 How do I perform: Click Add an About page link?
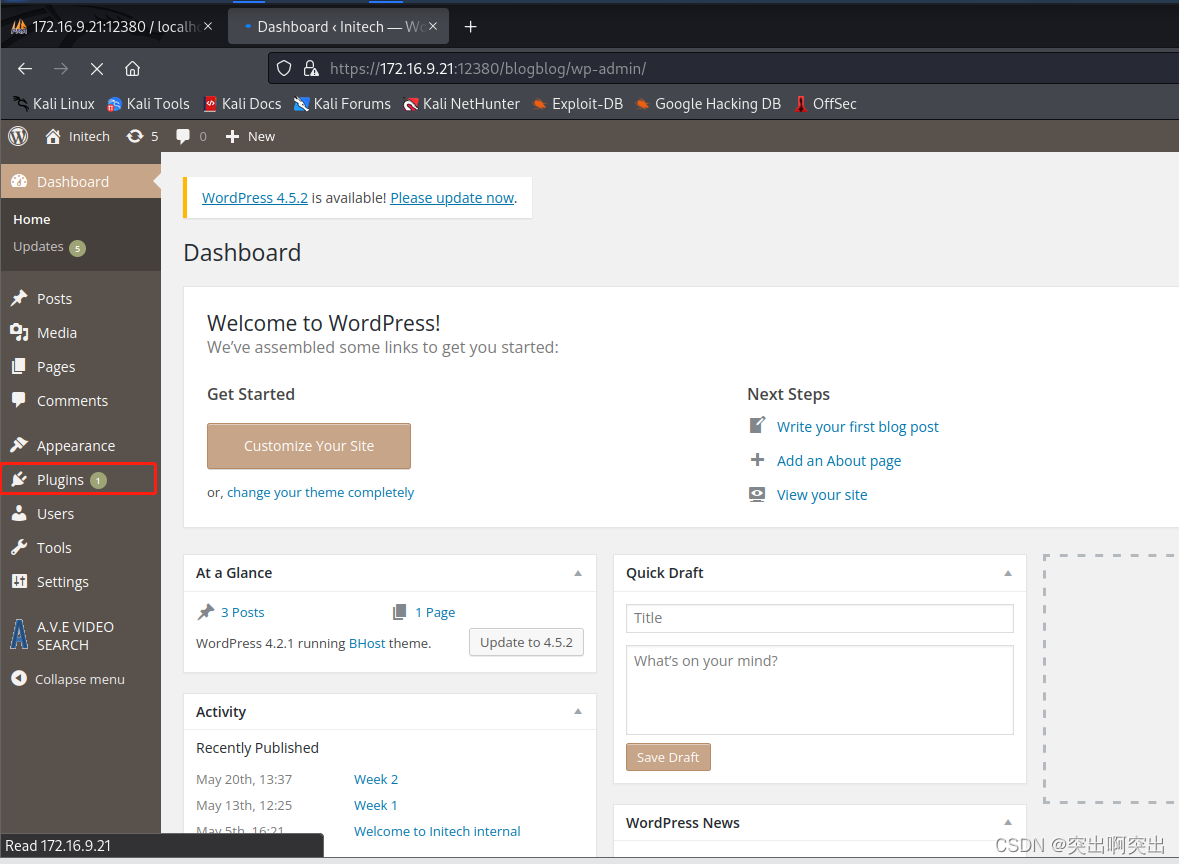[x=838, y=461]
